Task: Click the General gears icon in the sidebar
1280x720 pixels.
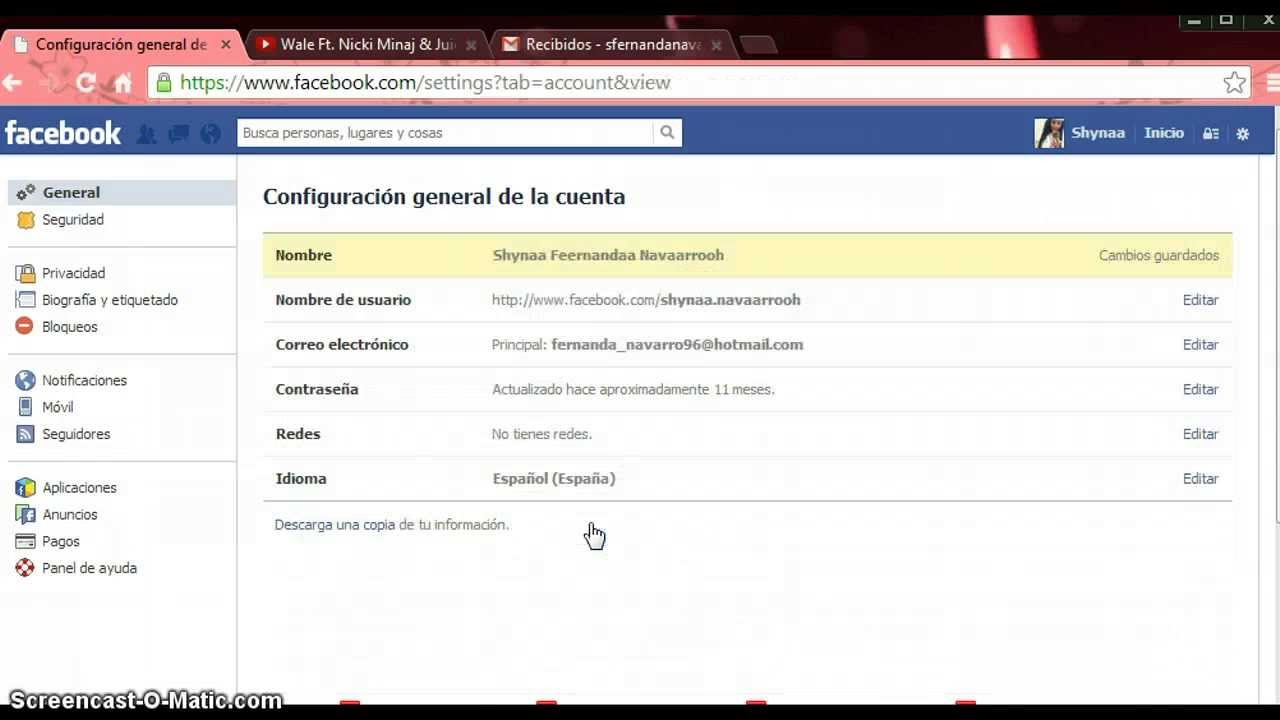Action: tap(26, 192)
